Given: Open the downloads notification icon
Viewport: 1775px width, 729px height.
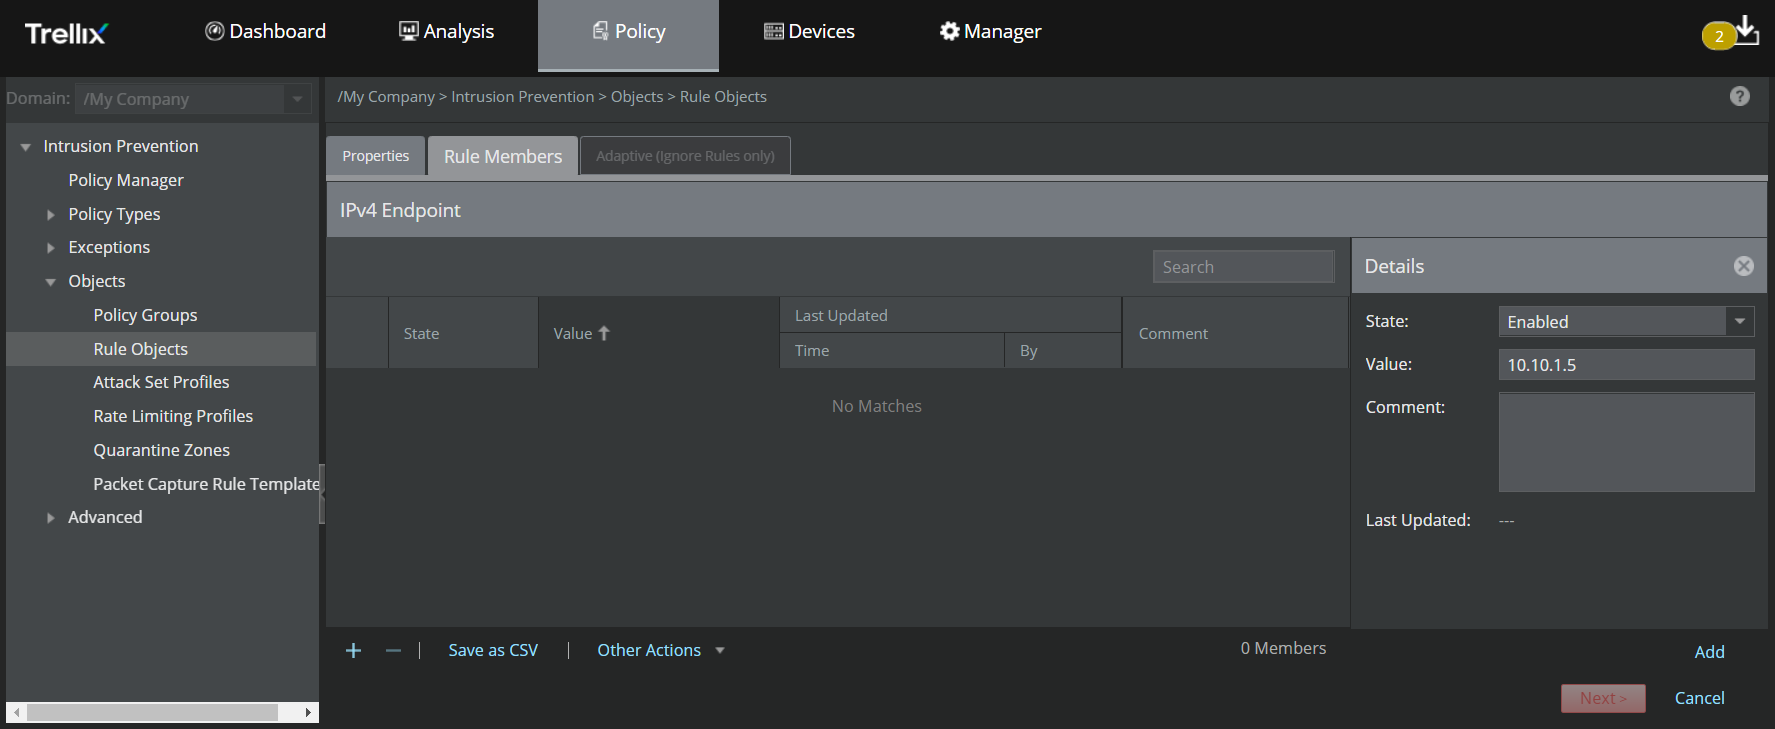Looking at the screenshot, I should coord(1745,30).
